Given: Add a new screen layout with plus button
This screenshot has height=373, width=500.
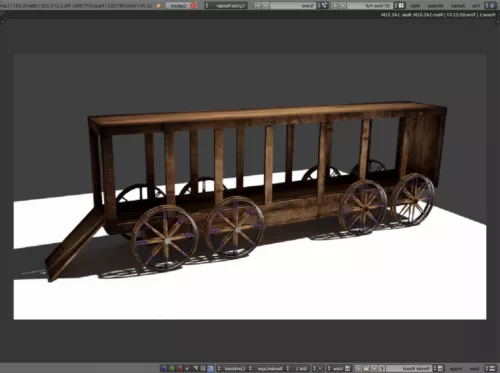Looking at the screenshot, I should (342, 6).
